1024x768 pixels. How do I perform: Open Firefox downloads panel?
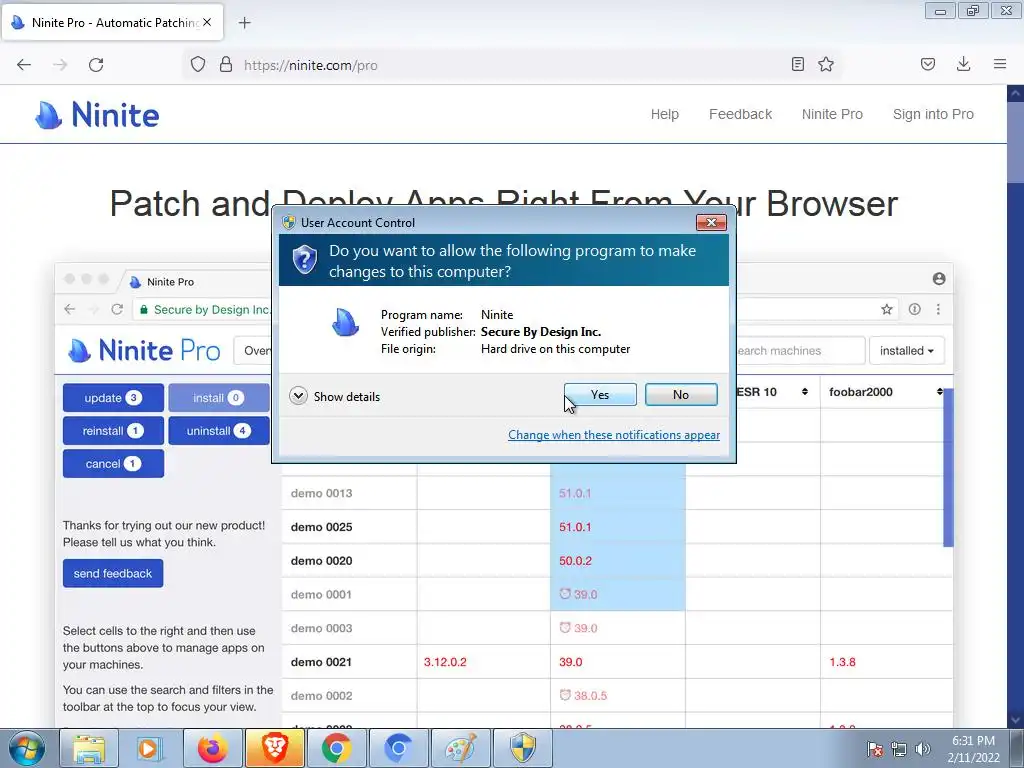coord(963,64)
